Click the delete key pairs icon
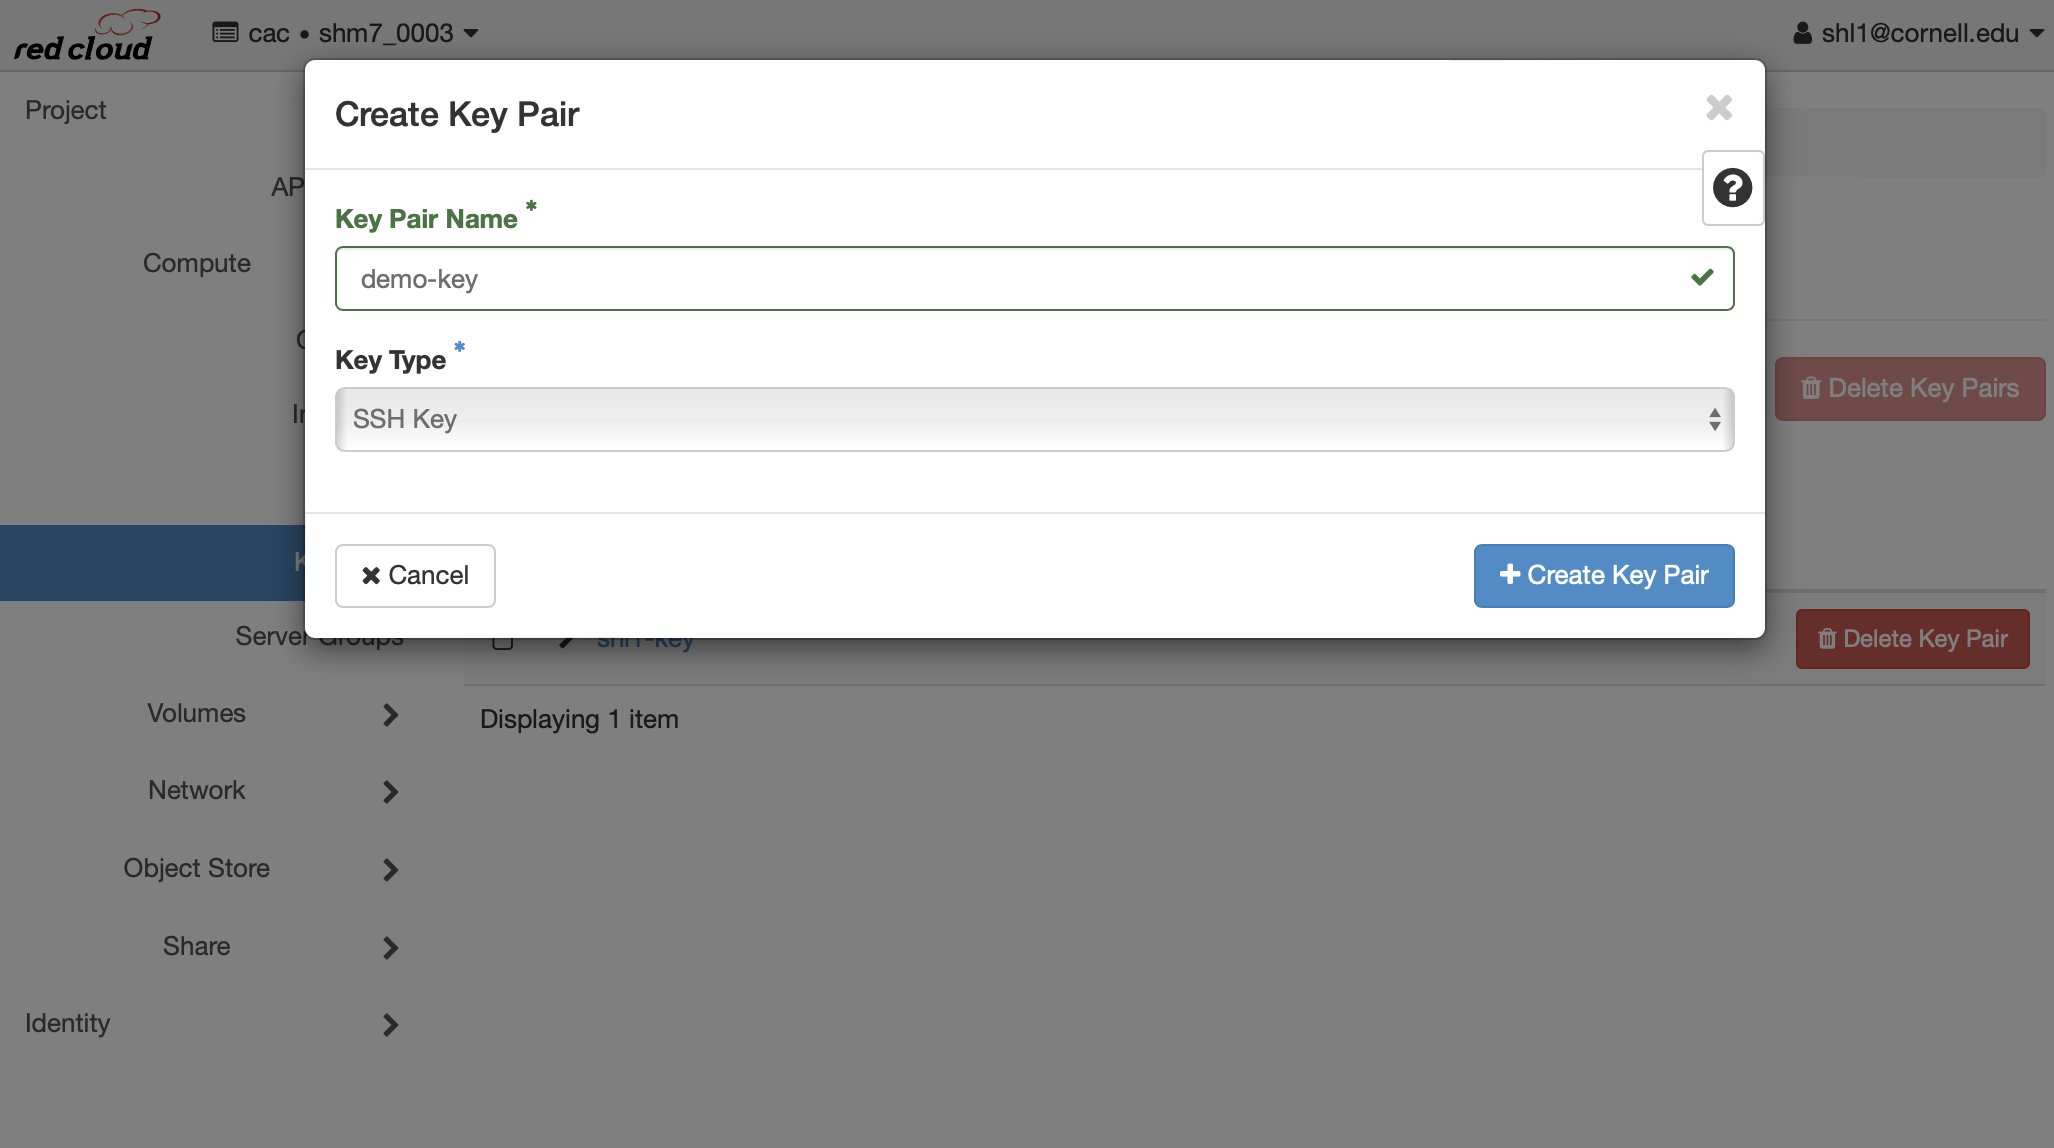 1810,386
